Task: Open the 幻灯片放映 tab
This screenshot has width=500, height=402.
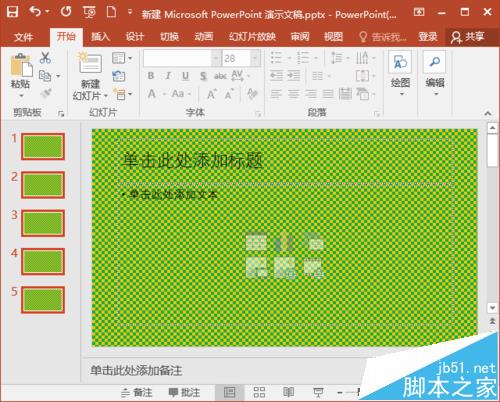Action: (x=252, y=36)
